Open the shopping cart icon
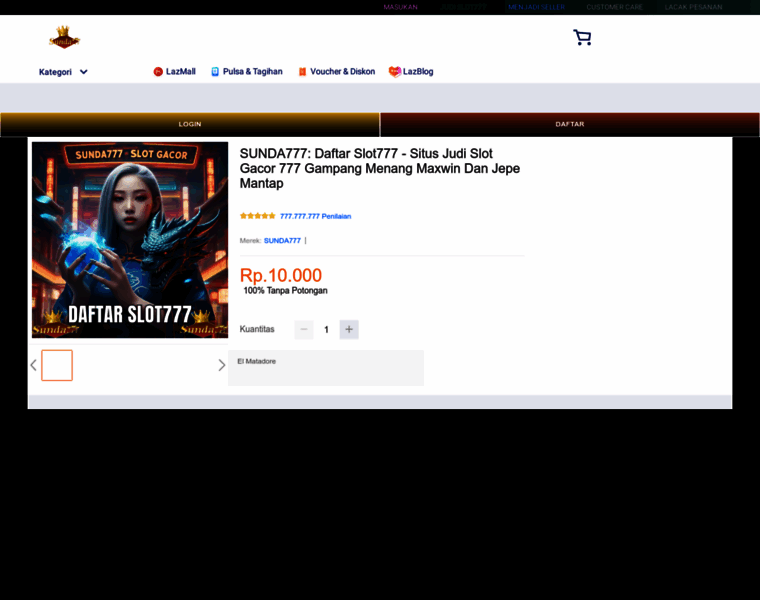Image resolution: width=760 pixels, height=600 pixels. pyautogui.click(x=582, y=37)
